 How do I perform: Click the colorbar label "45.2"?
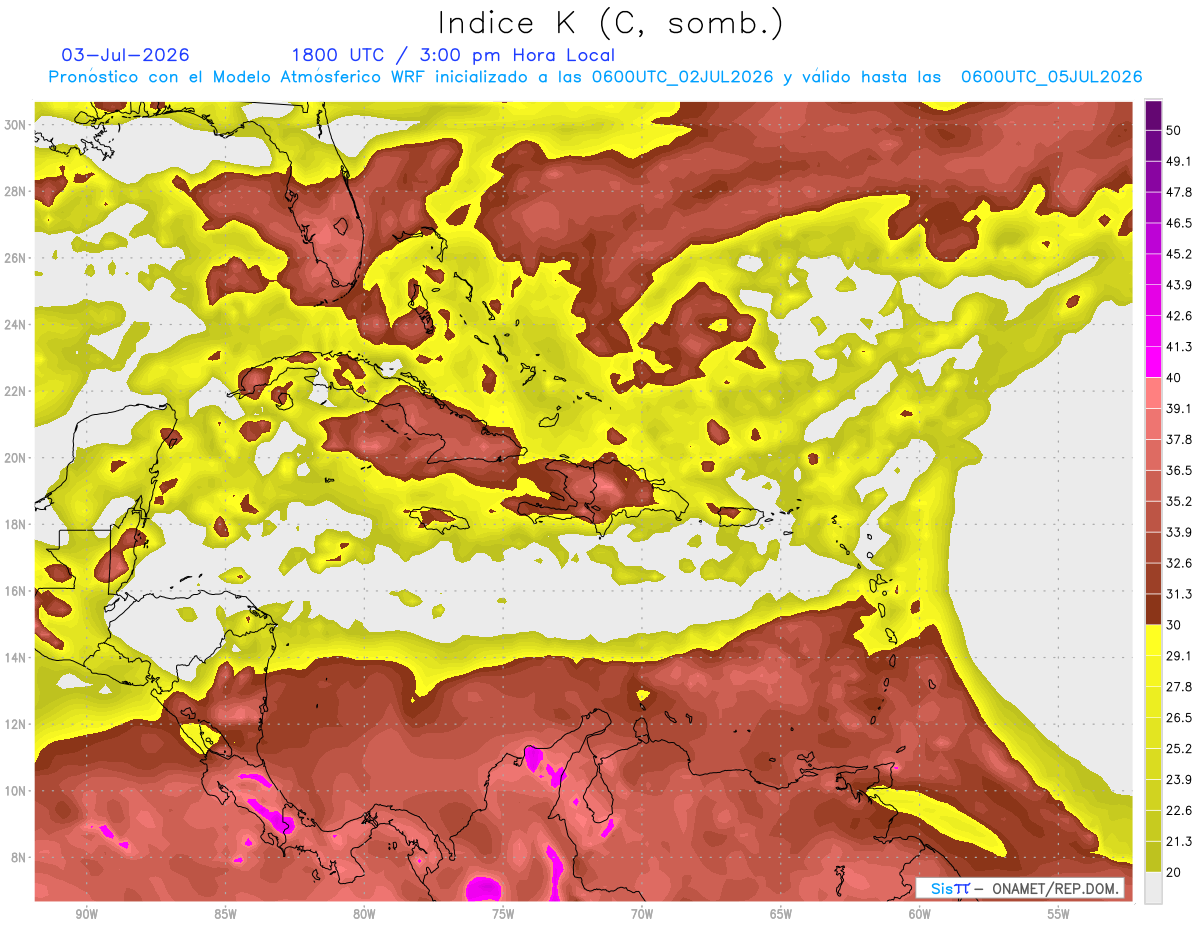pyautogui.click(x=1180, y=254)
